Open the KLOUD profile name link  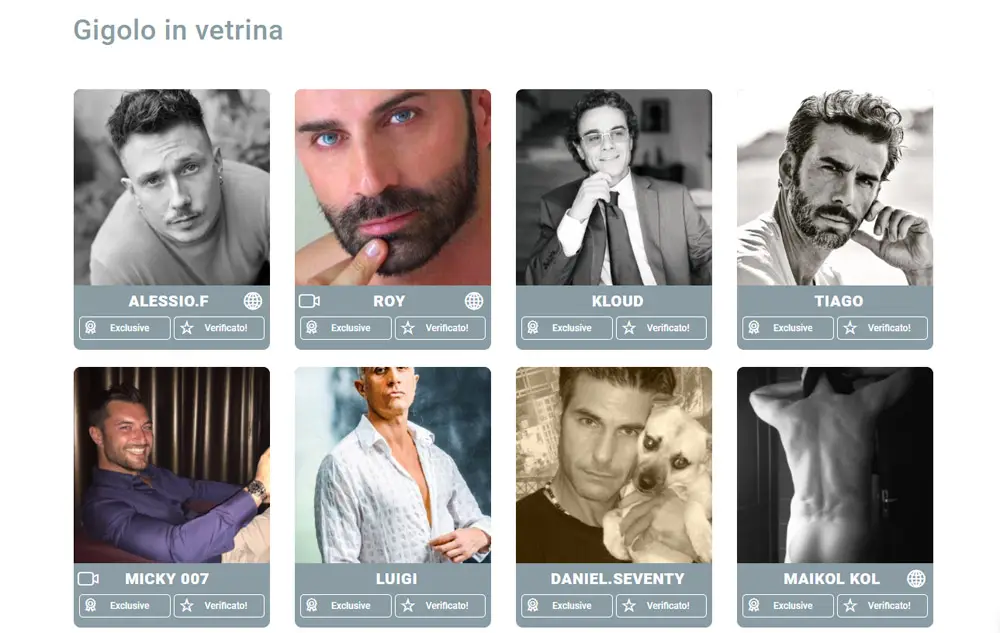click(x=617, y=301)
